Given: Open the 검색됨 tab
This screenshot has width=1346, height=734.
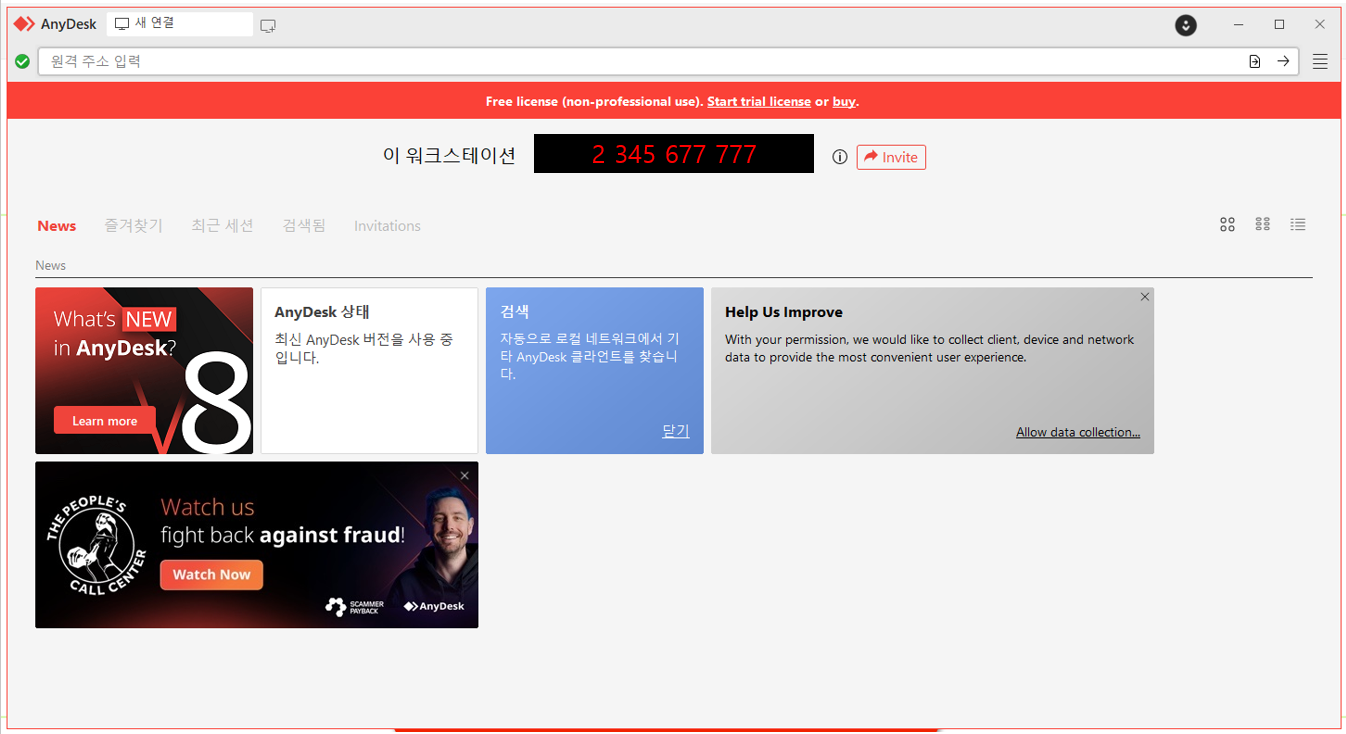Looking at the screenshot, I should tap(304, 226).
